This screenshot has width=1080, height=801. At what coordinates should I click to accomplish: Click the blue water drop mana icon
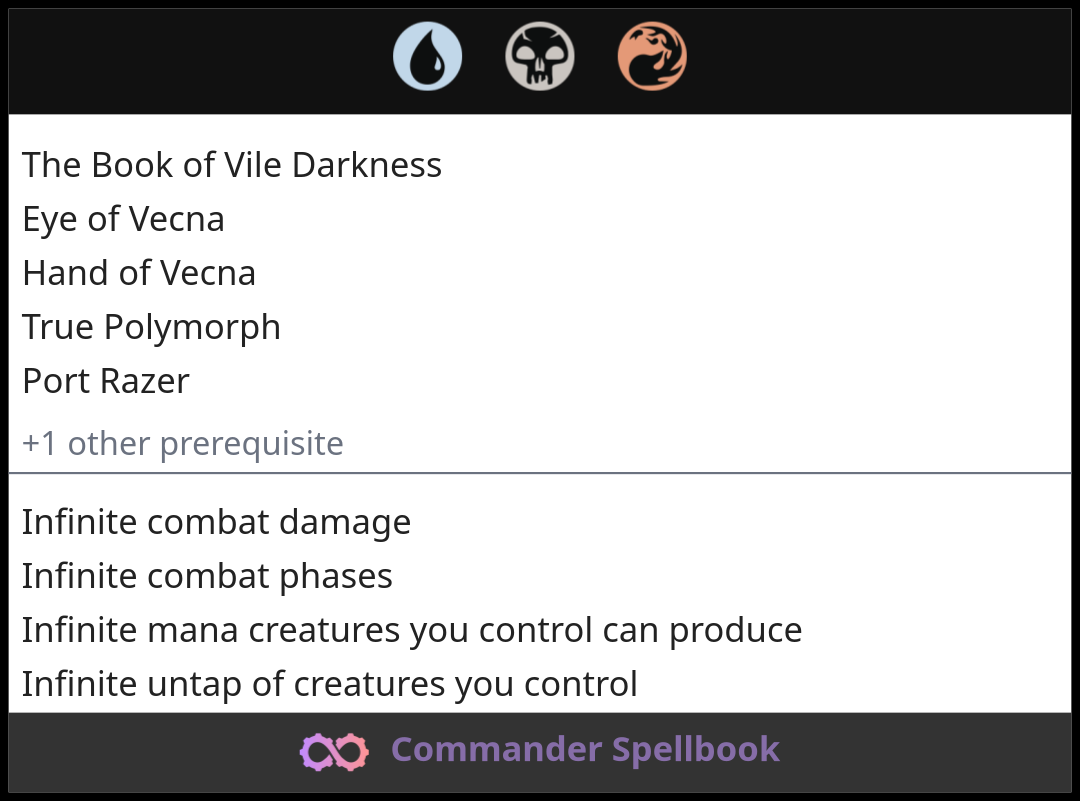[428, 56]
